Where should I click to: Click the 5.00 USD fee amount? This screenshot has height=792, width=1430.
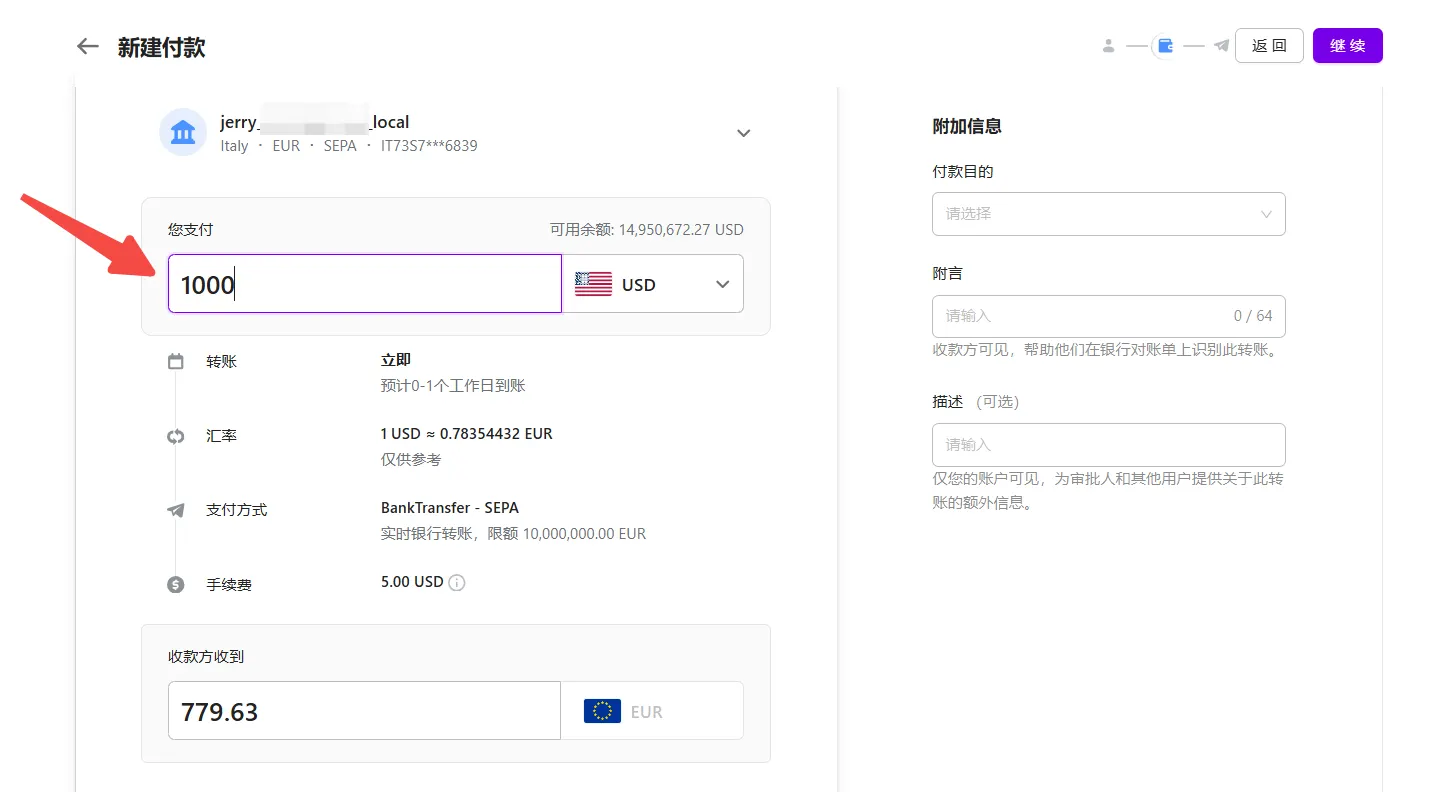coord(412,582)
